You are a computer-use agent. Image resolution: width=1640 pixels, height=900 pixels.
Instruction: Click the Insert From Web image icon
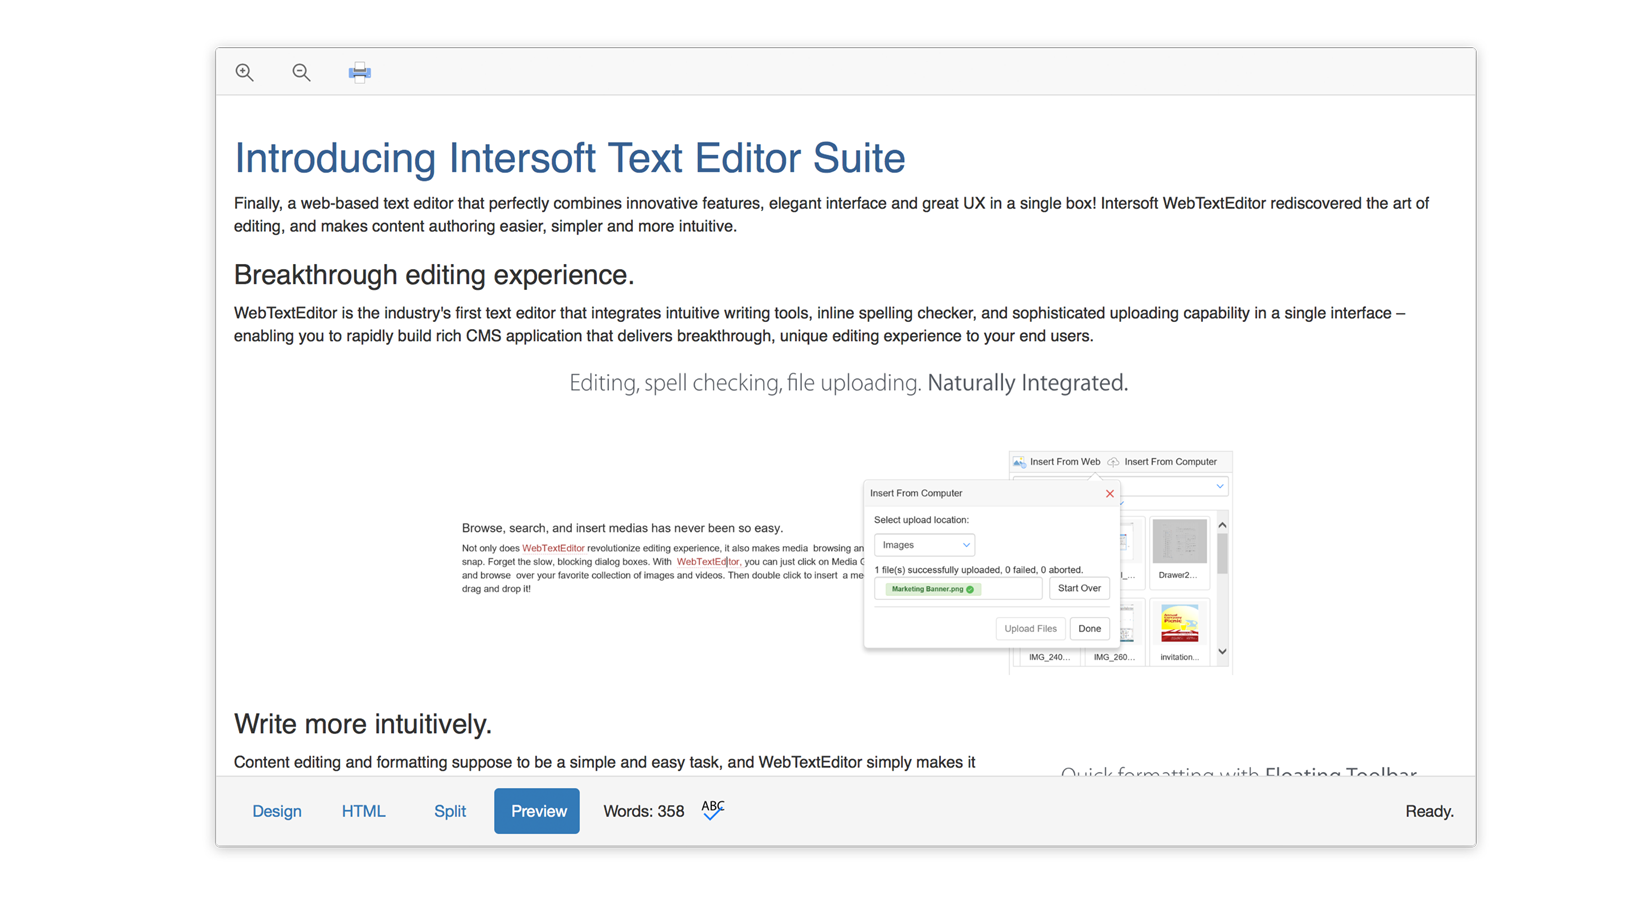pyautogui.click(x=1019, y=462)
